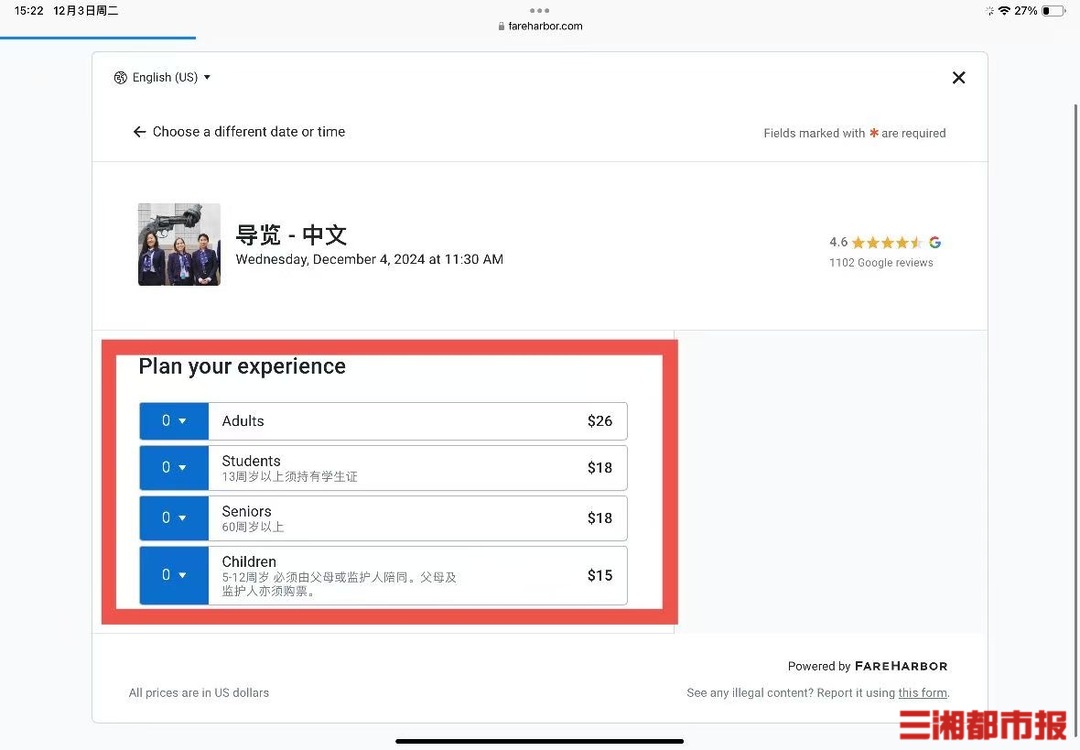1080x750 pixels.
Task: Click the Google logo beside rating
Action: click(935, 242)
